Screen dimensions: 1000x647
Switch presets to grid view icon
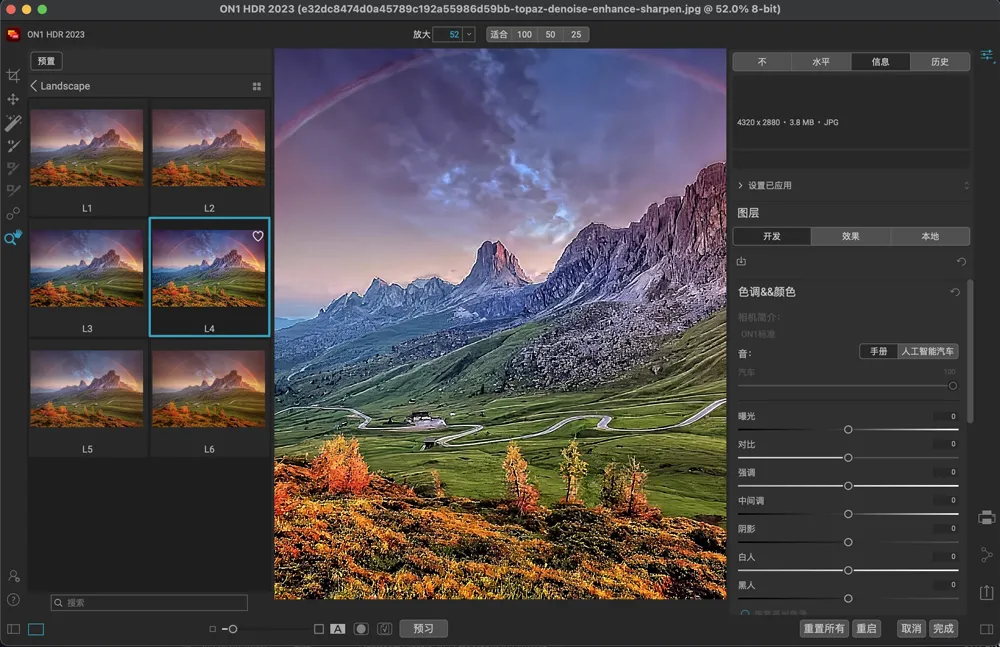click(x=257, y=87)
